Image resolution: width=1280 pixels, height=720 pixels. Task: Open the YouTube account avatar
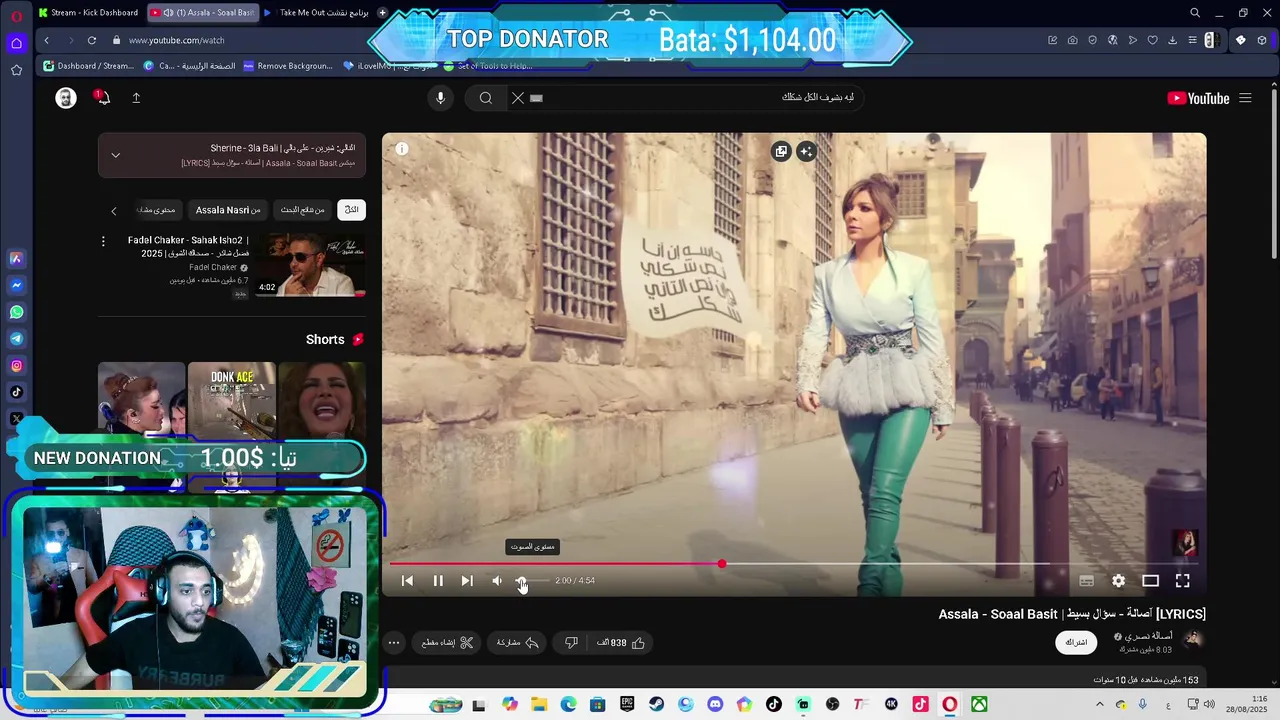click(66, 98)
